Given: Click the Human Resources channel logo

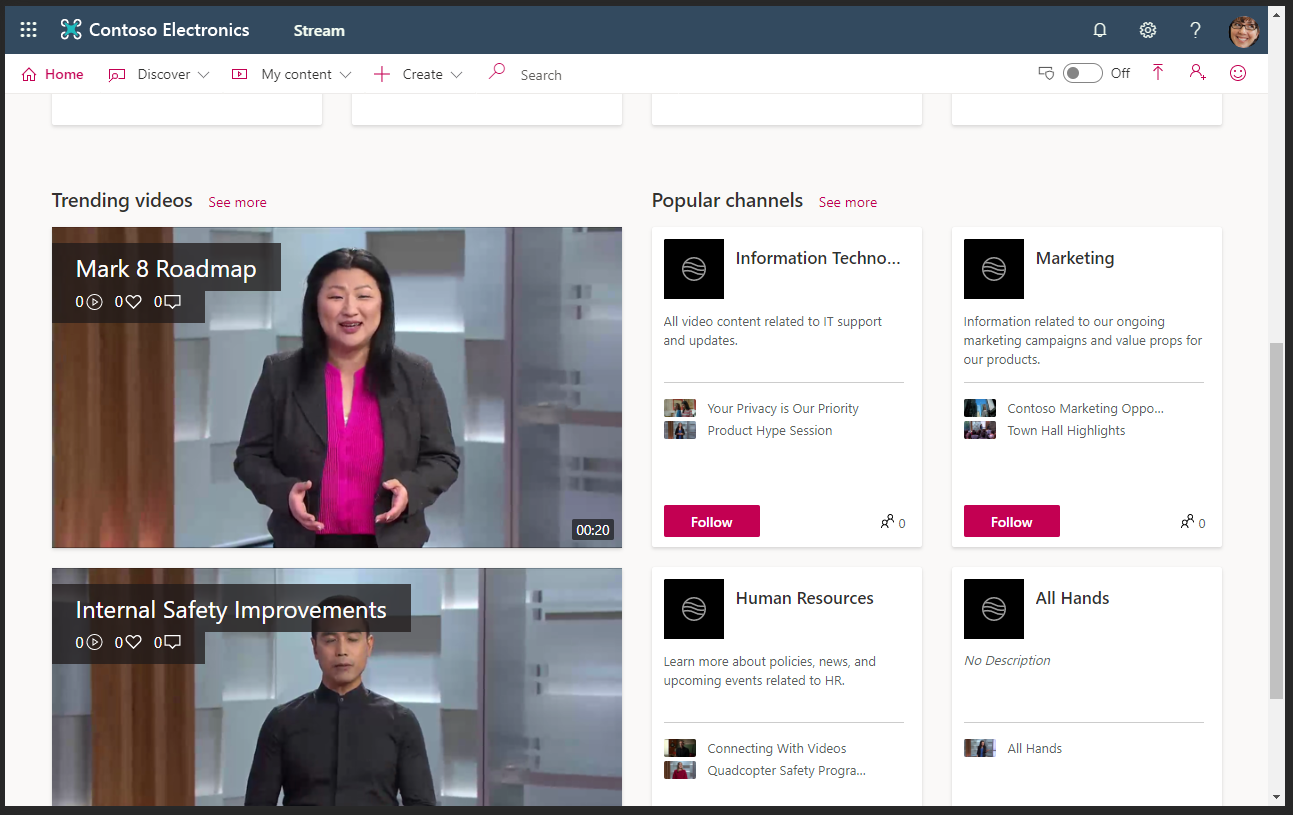Looking at the screenshot, I should (694, 609).
